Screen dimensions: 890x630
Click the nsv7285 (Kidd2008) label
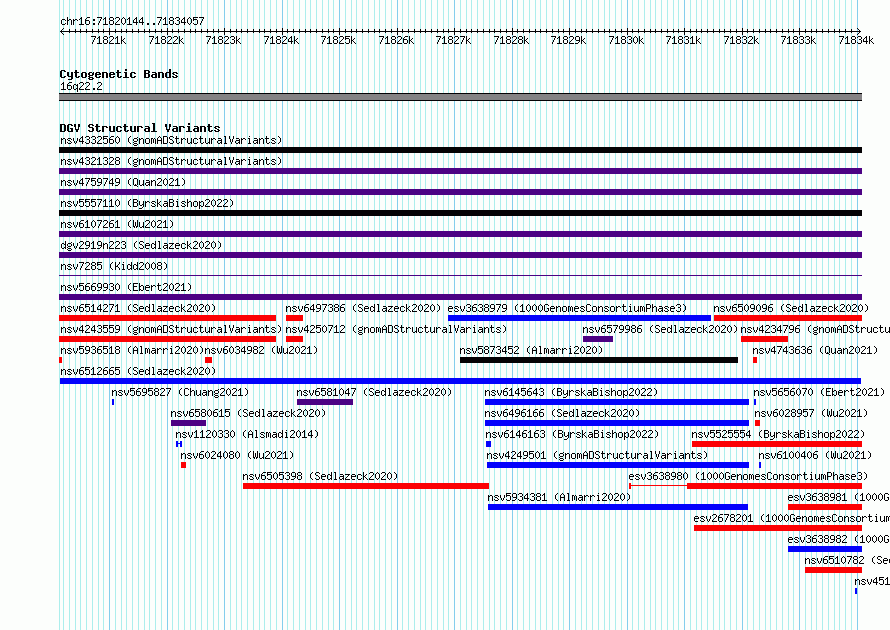(x=114, y=266)
